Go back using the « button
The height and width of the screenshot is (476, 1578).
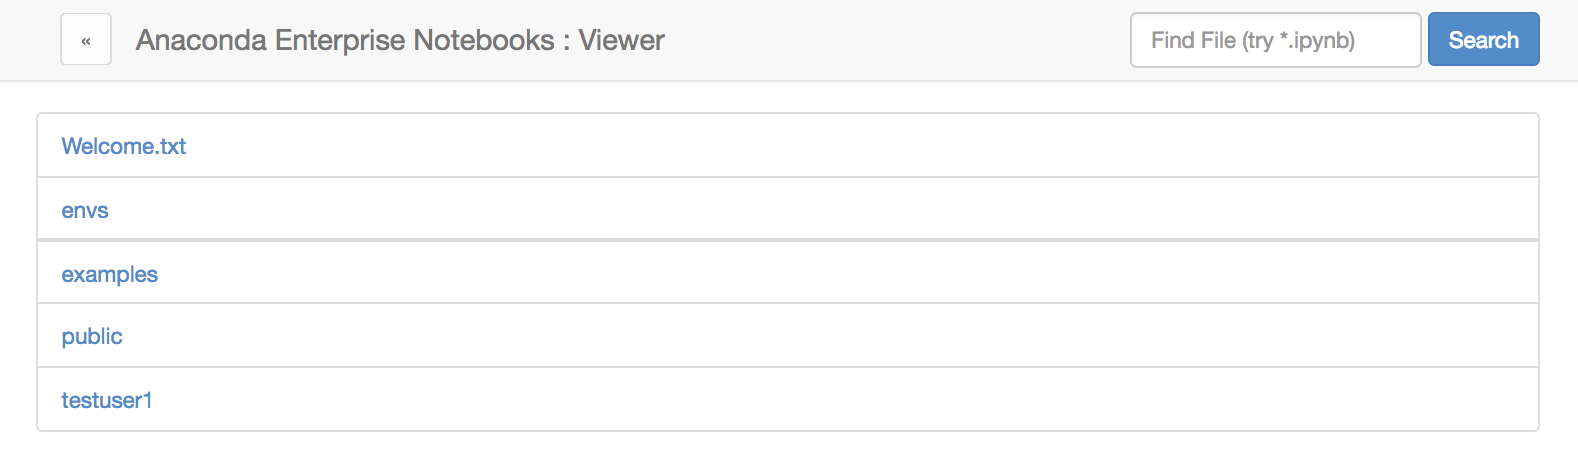[x=86, y=40]
